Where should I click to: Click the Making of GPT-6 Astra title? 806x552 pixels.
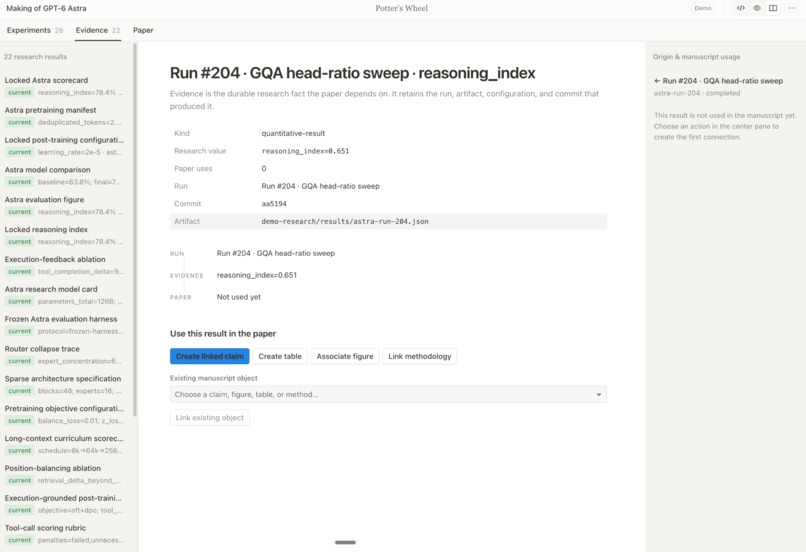46,8
